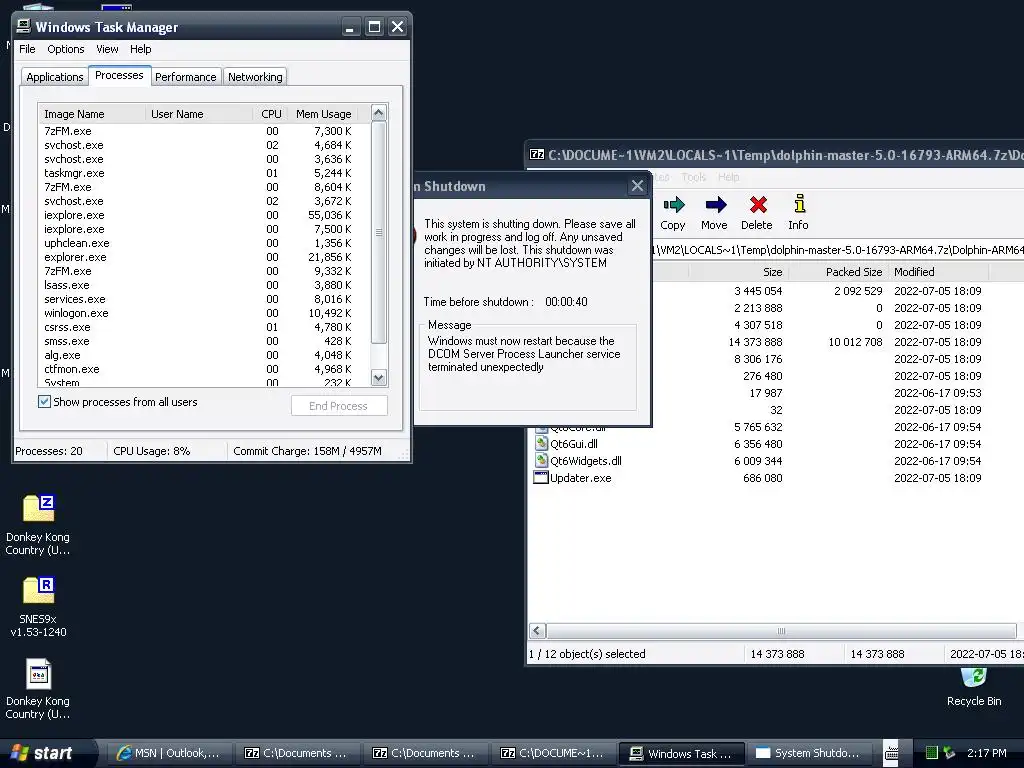Open the File menu in Task Manager
Image resolution: width=1024 pixels, height=768 pixels.
[27, 49]
